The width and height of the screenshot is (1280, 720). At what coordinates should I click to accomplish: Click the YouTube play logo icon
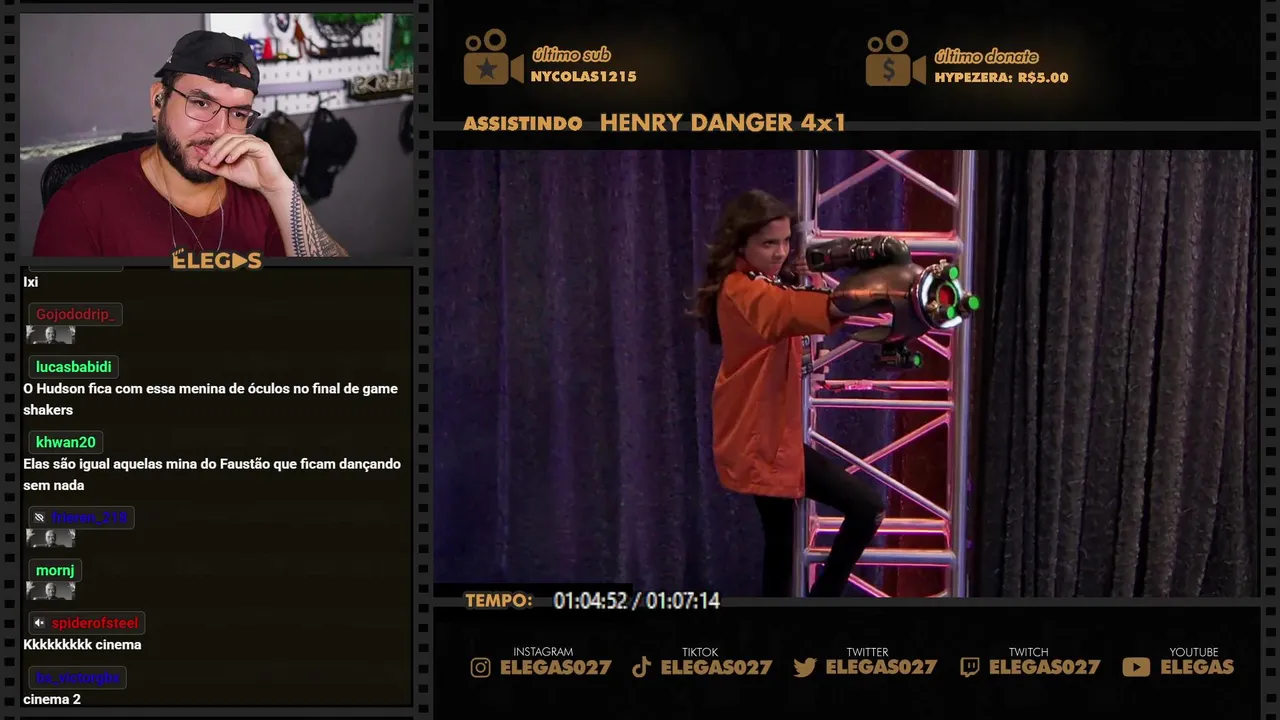point(1136,667)
